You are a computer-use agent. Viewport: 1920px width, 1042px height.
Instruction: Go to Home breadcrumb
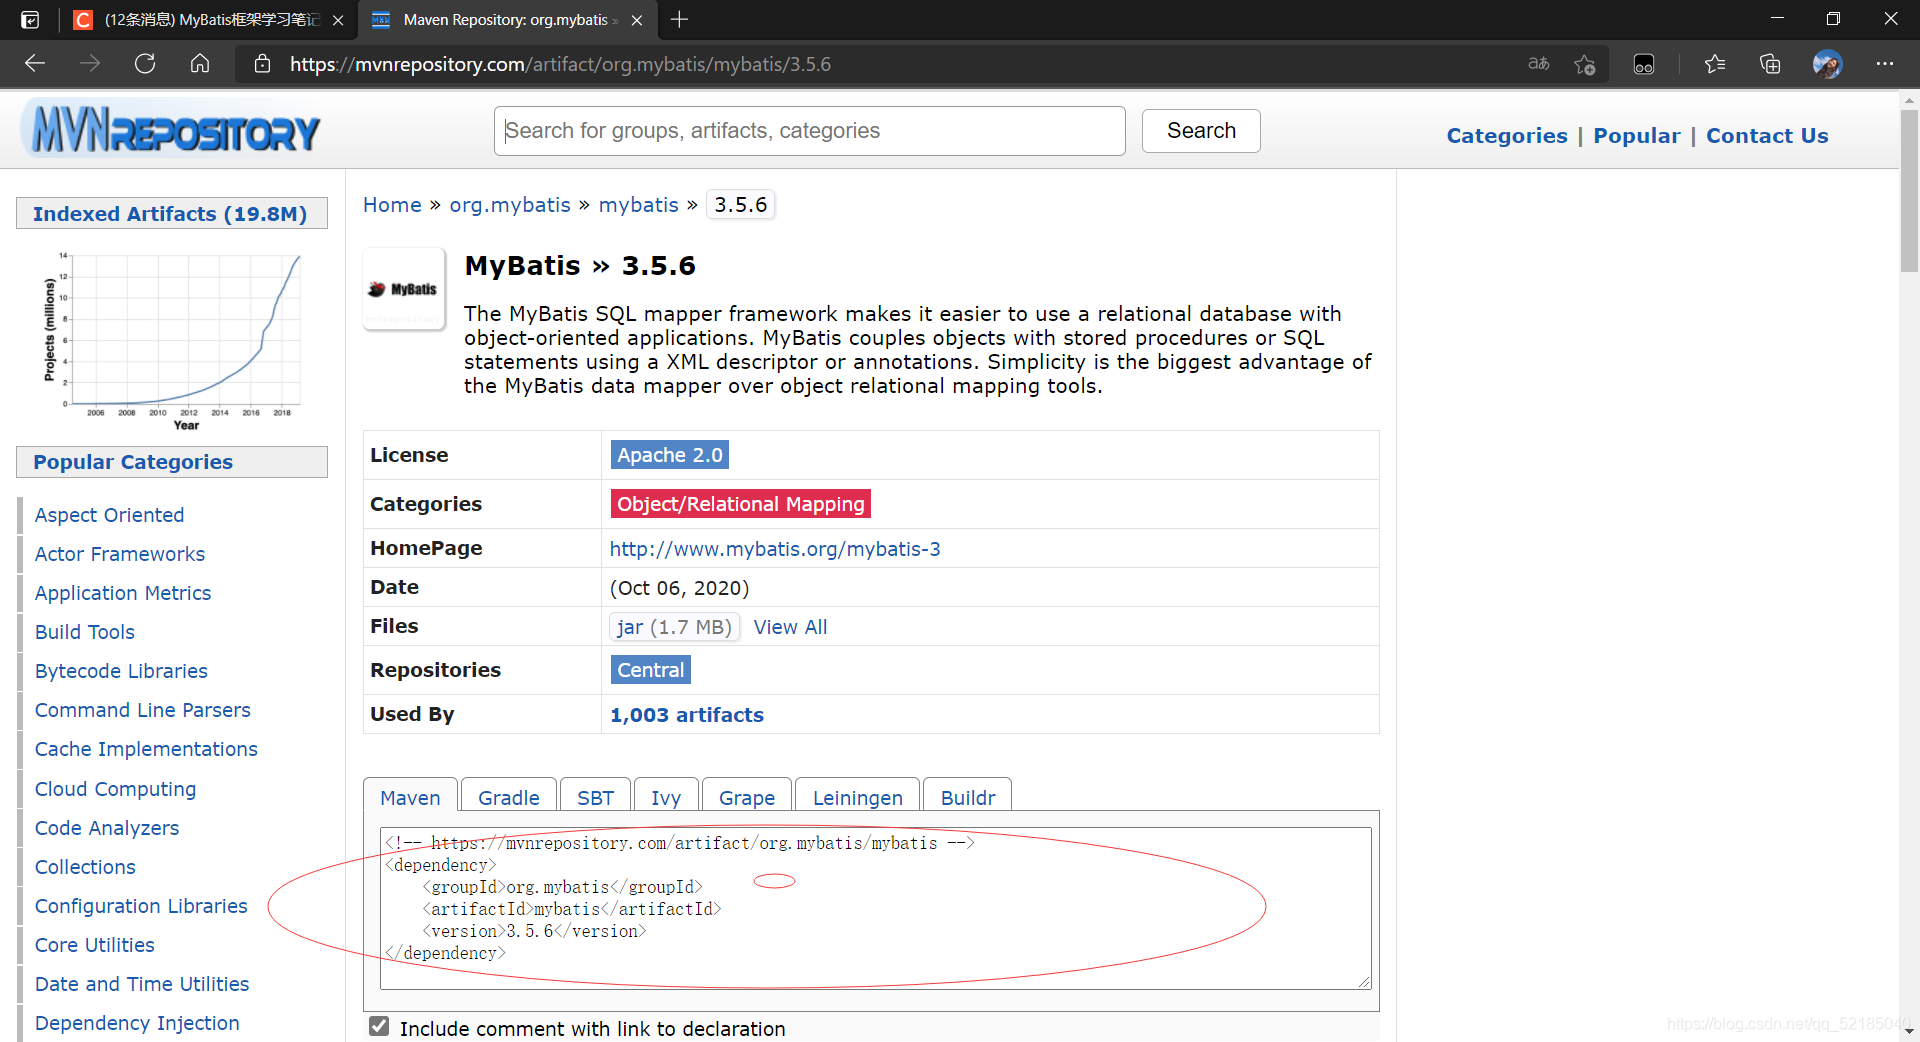click(392, 205)
